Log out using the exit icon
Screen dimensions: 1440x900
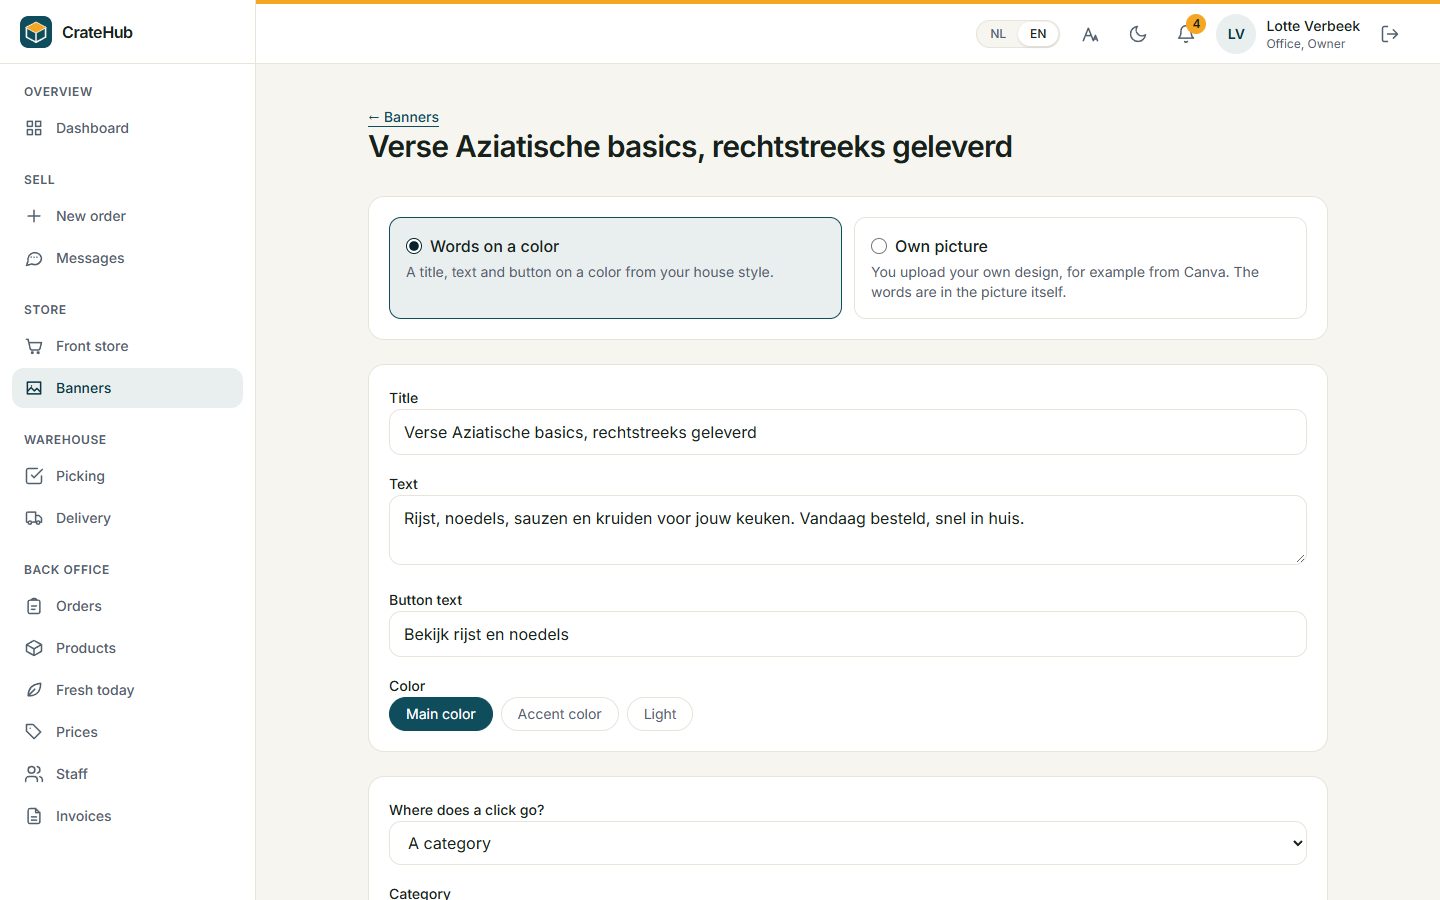(x=1390, y=34)
